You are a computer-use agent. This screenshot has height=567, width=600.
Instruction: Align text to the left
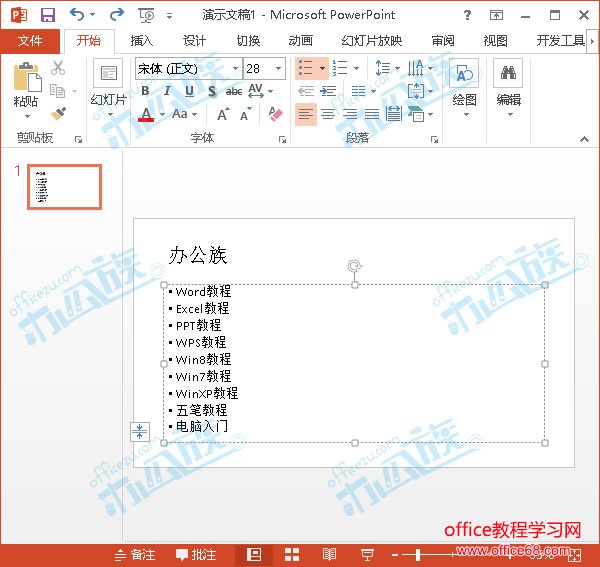pos(306,114)
